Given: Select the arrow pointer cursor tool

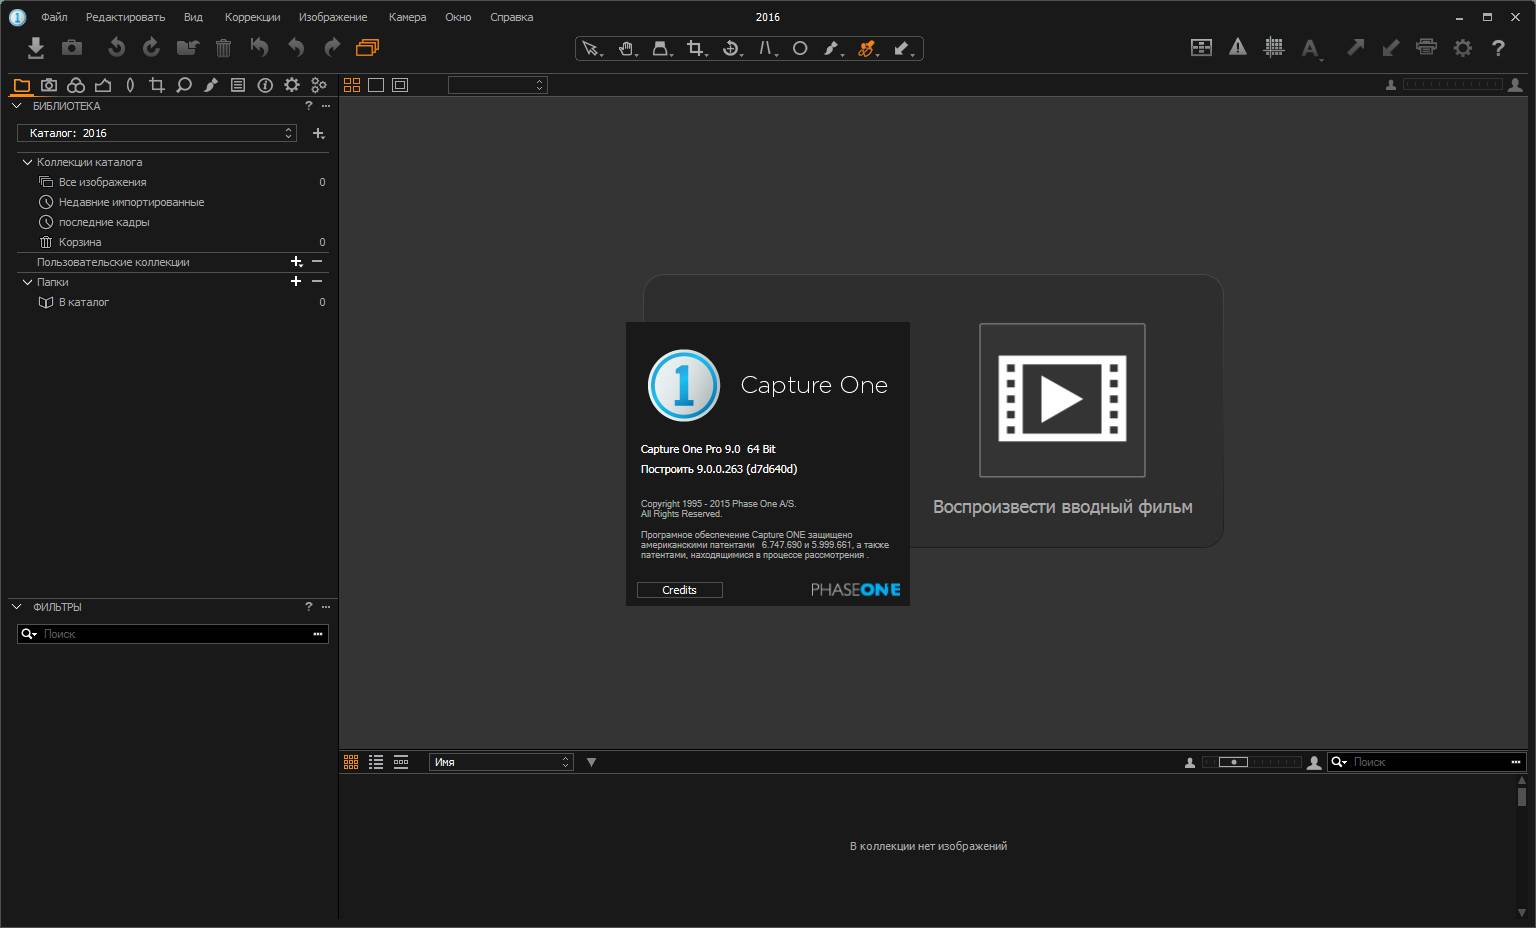Looking at the screenshot, I should (x=592, y=48).
